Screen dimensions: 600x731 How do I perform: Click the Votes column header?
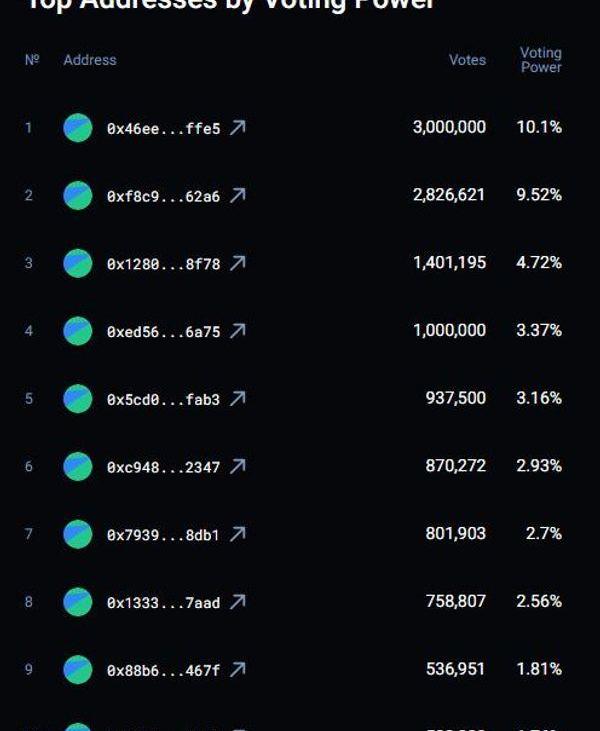pyautogui.click(x=467, y=60)
